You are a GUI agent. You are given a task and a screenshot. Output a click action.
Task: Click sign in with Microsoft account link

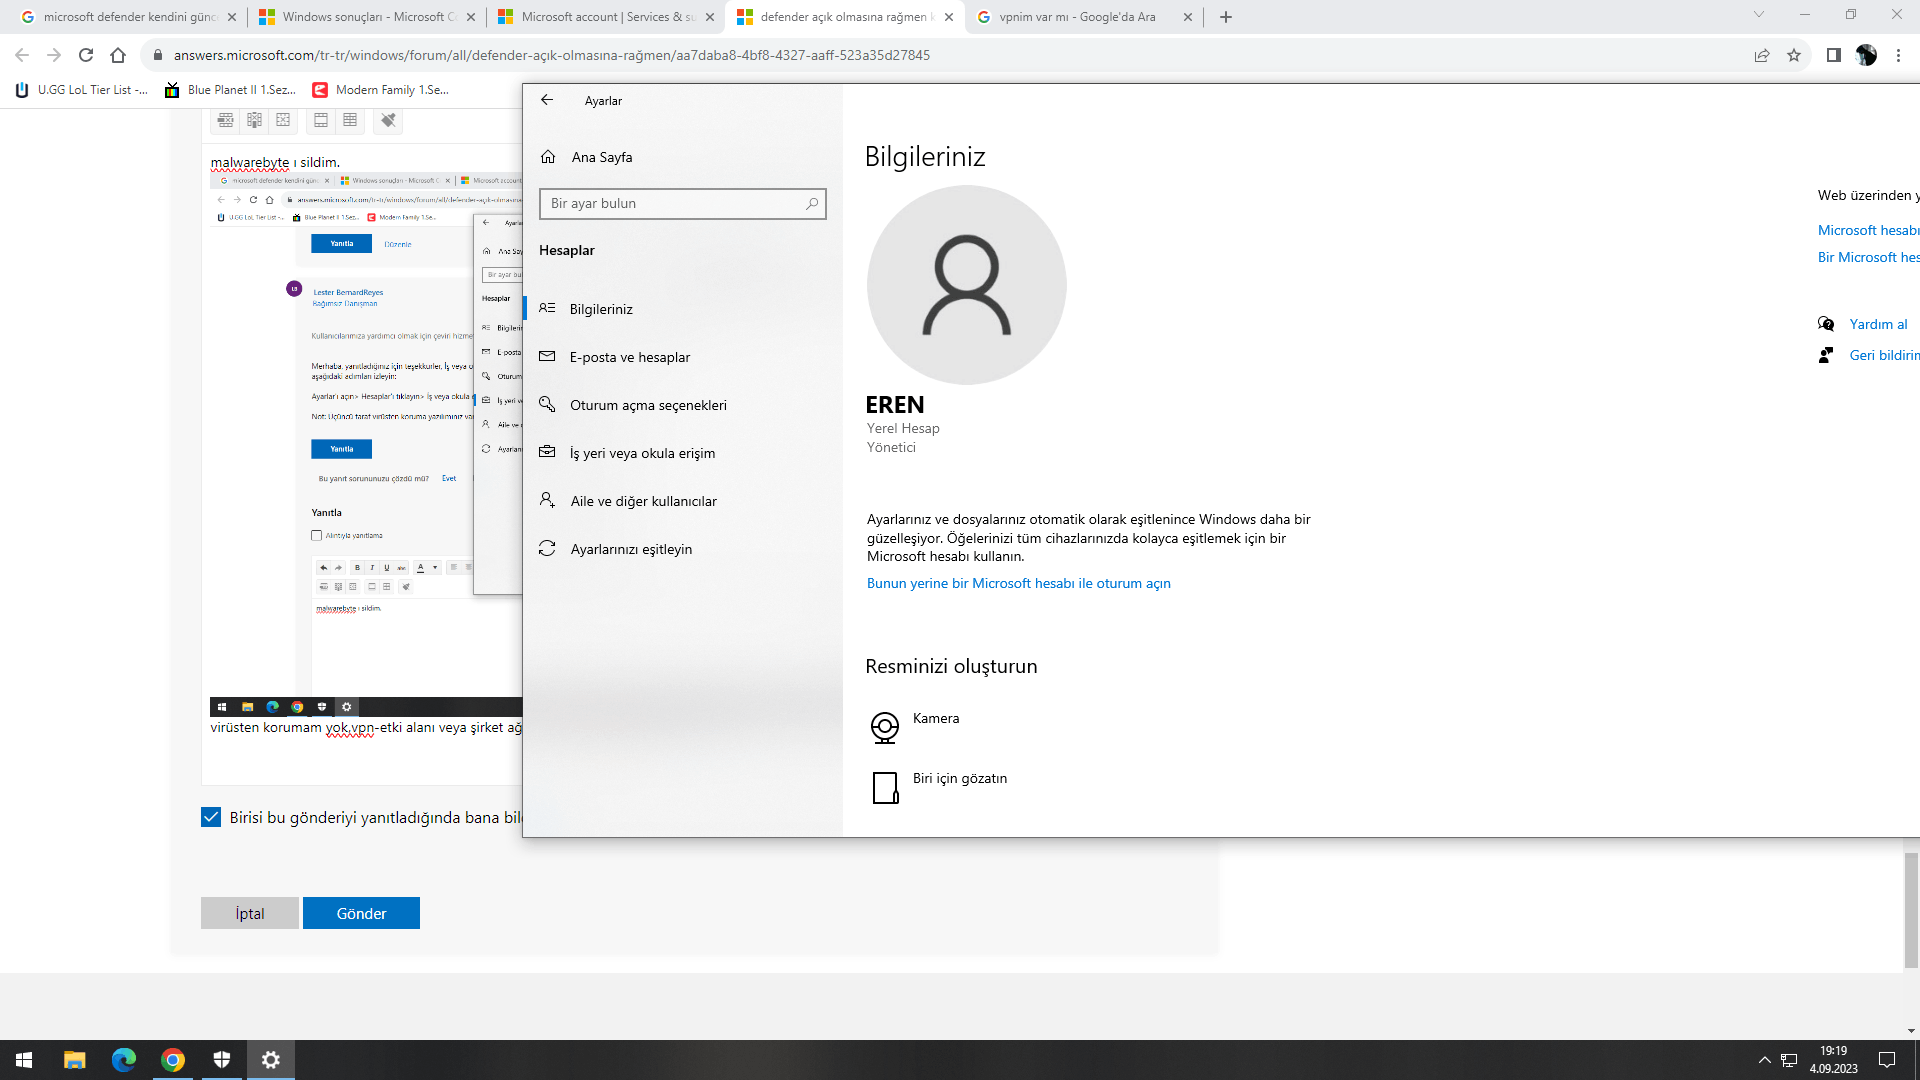[1018, 583]
